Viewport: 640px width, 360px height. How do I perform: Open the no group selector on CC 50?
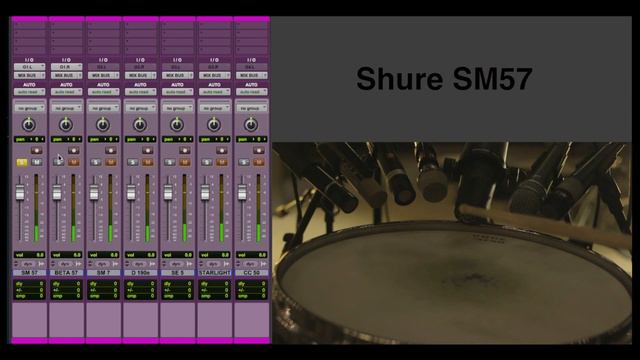(x=251, y=108)
